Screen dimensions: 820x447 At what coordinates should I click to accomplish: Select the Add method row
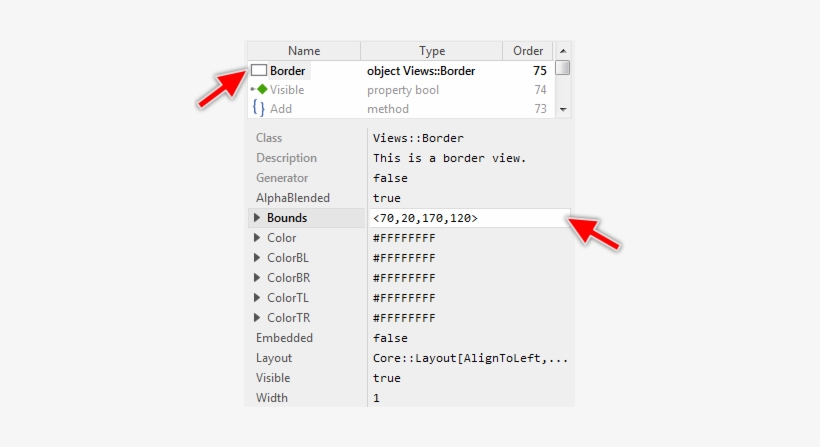pos(400,109)
